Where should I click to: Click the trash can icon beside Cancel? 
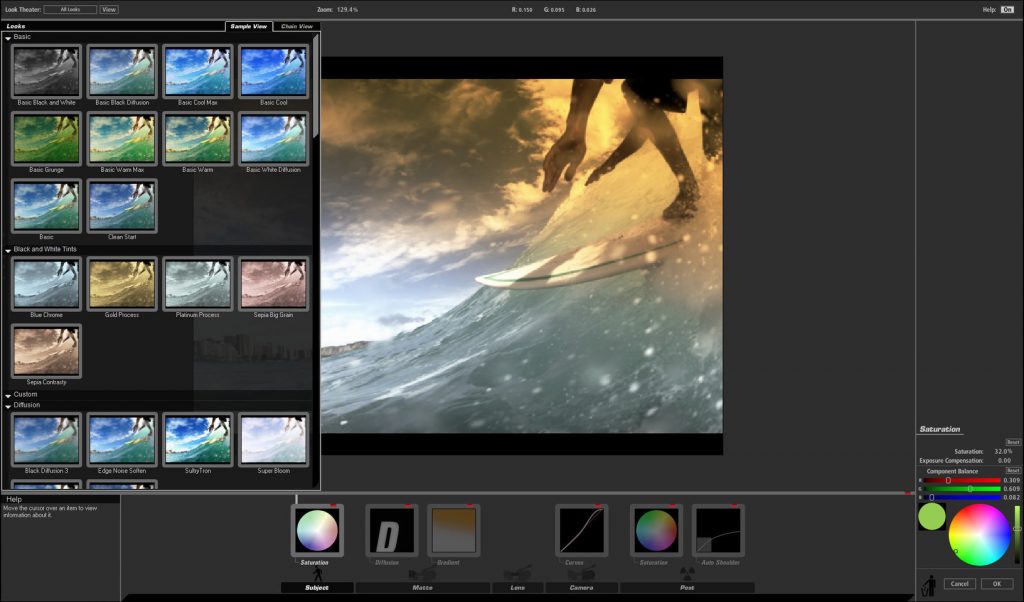(929, 585)
